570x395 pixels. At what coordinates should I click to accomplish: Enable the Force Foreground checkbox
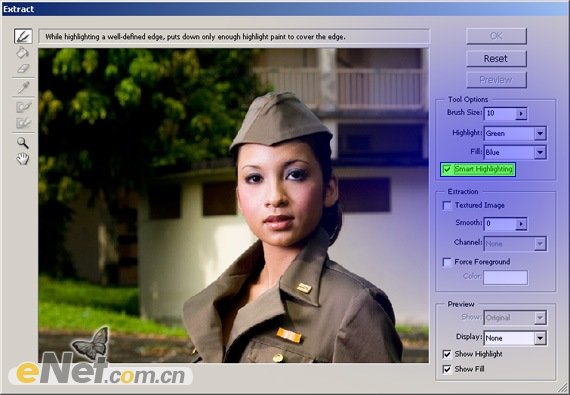click(447, 262)
